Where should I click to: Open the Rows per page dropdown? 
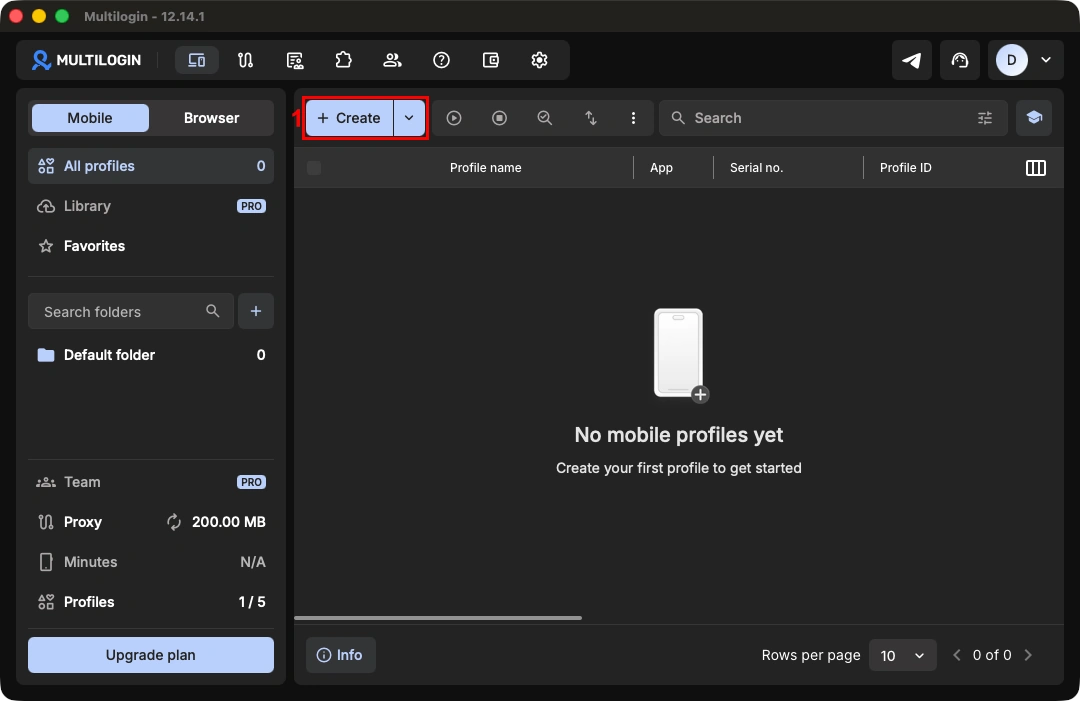tap(902, 655)
